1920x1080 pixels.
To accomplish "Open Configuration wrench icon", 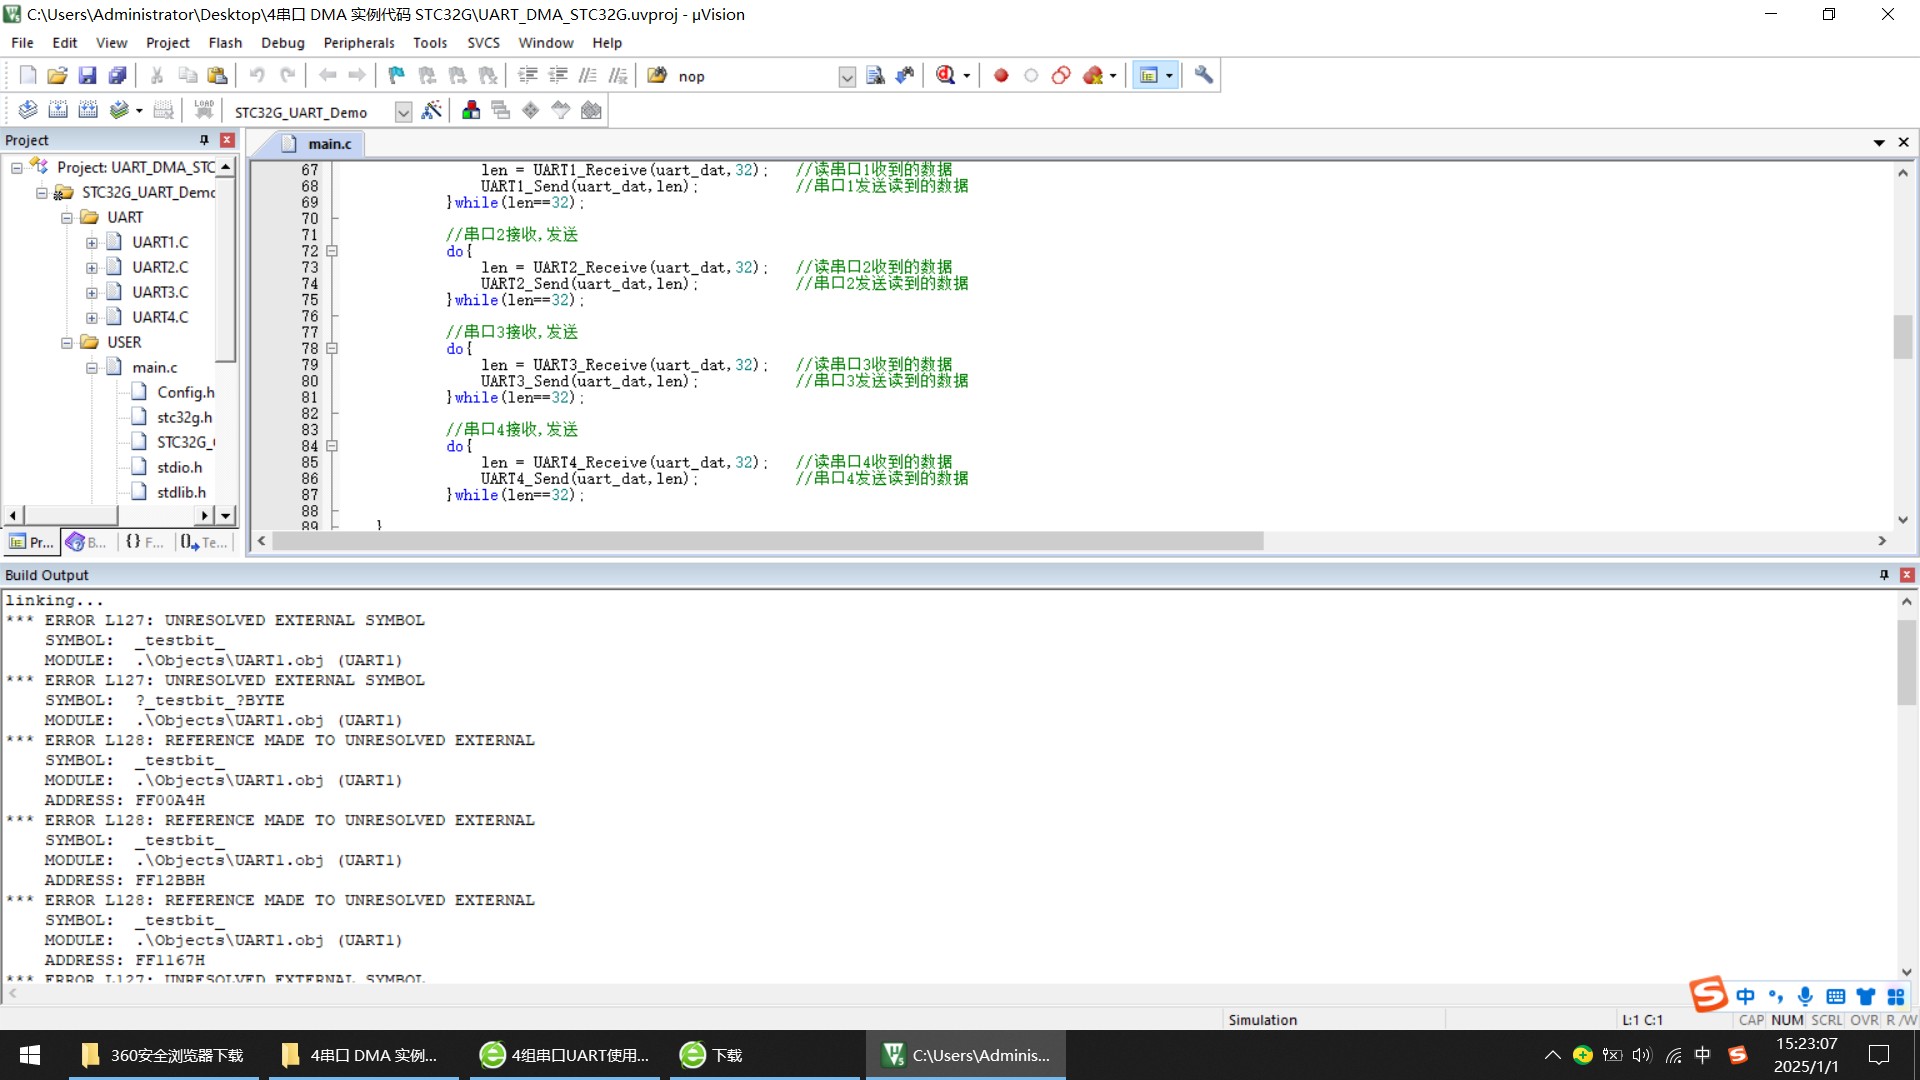I will pos(1203,75).
